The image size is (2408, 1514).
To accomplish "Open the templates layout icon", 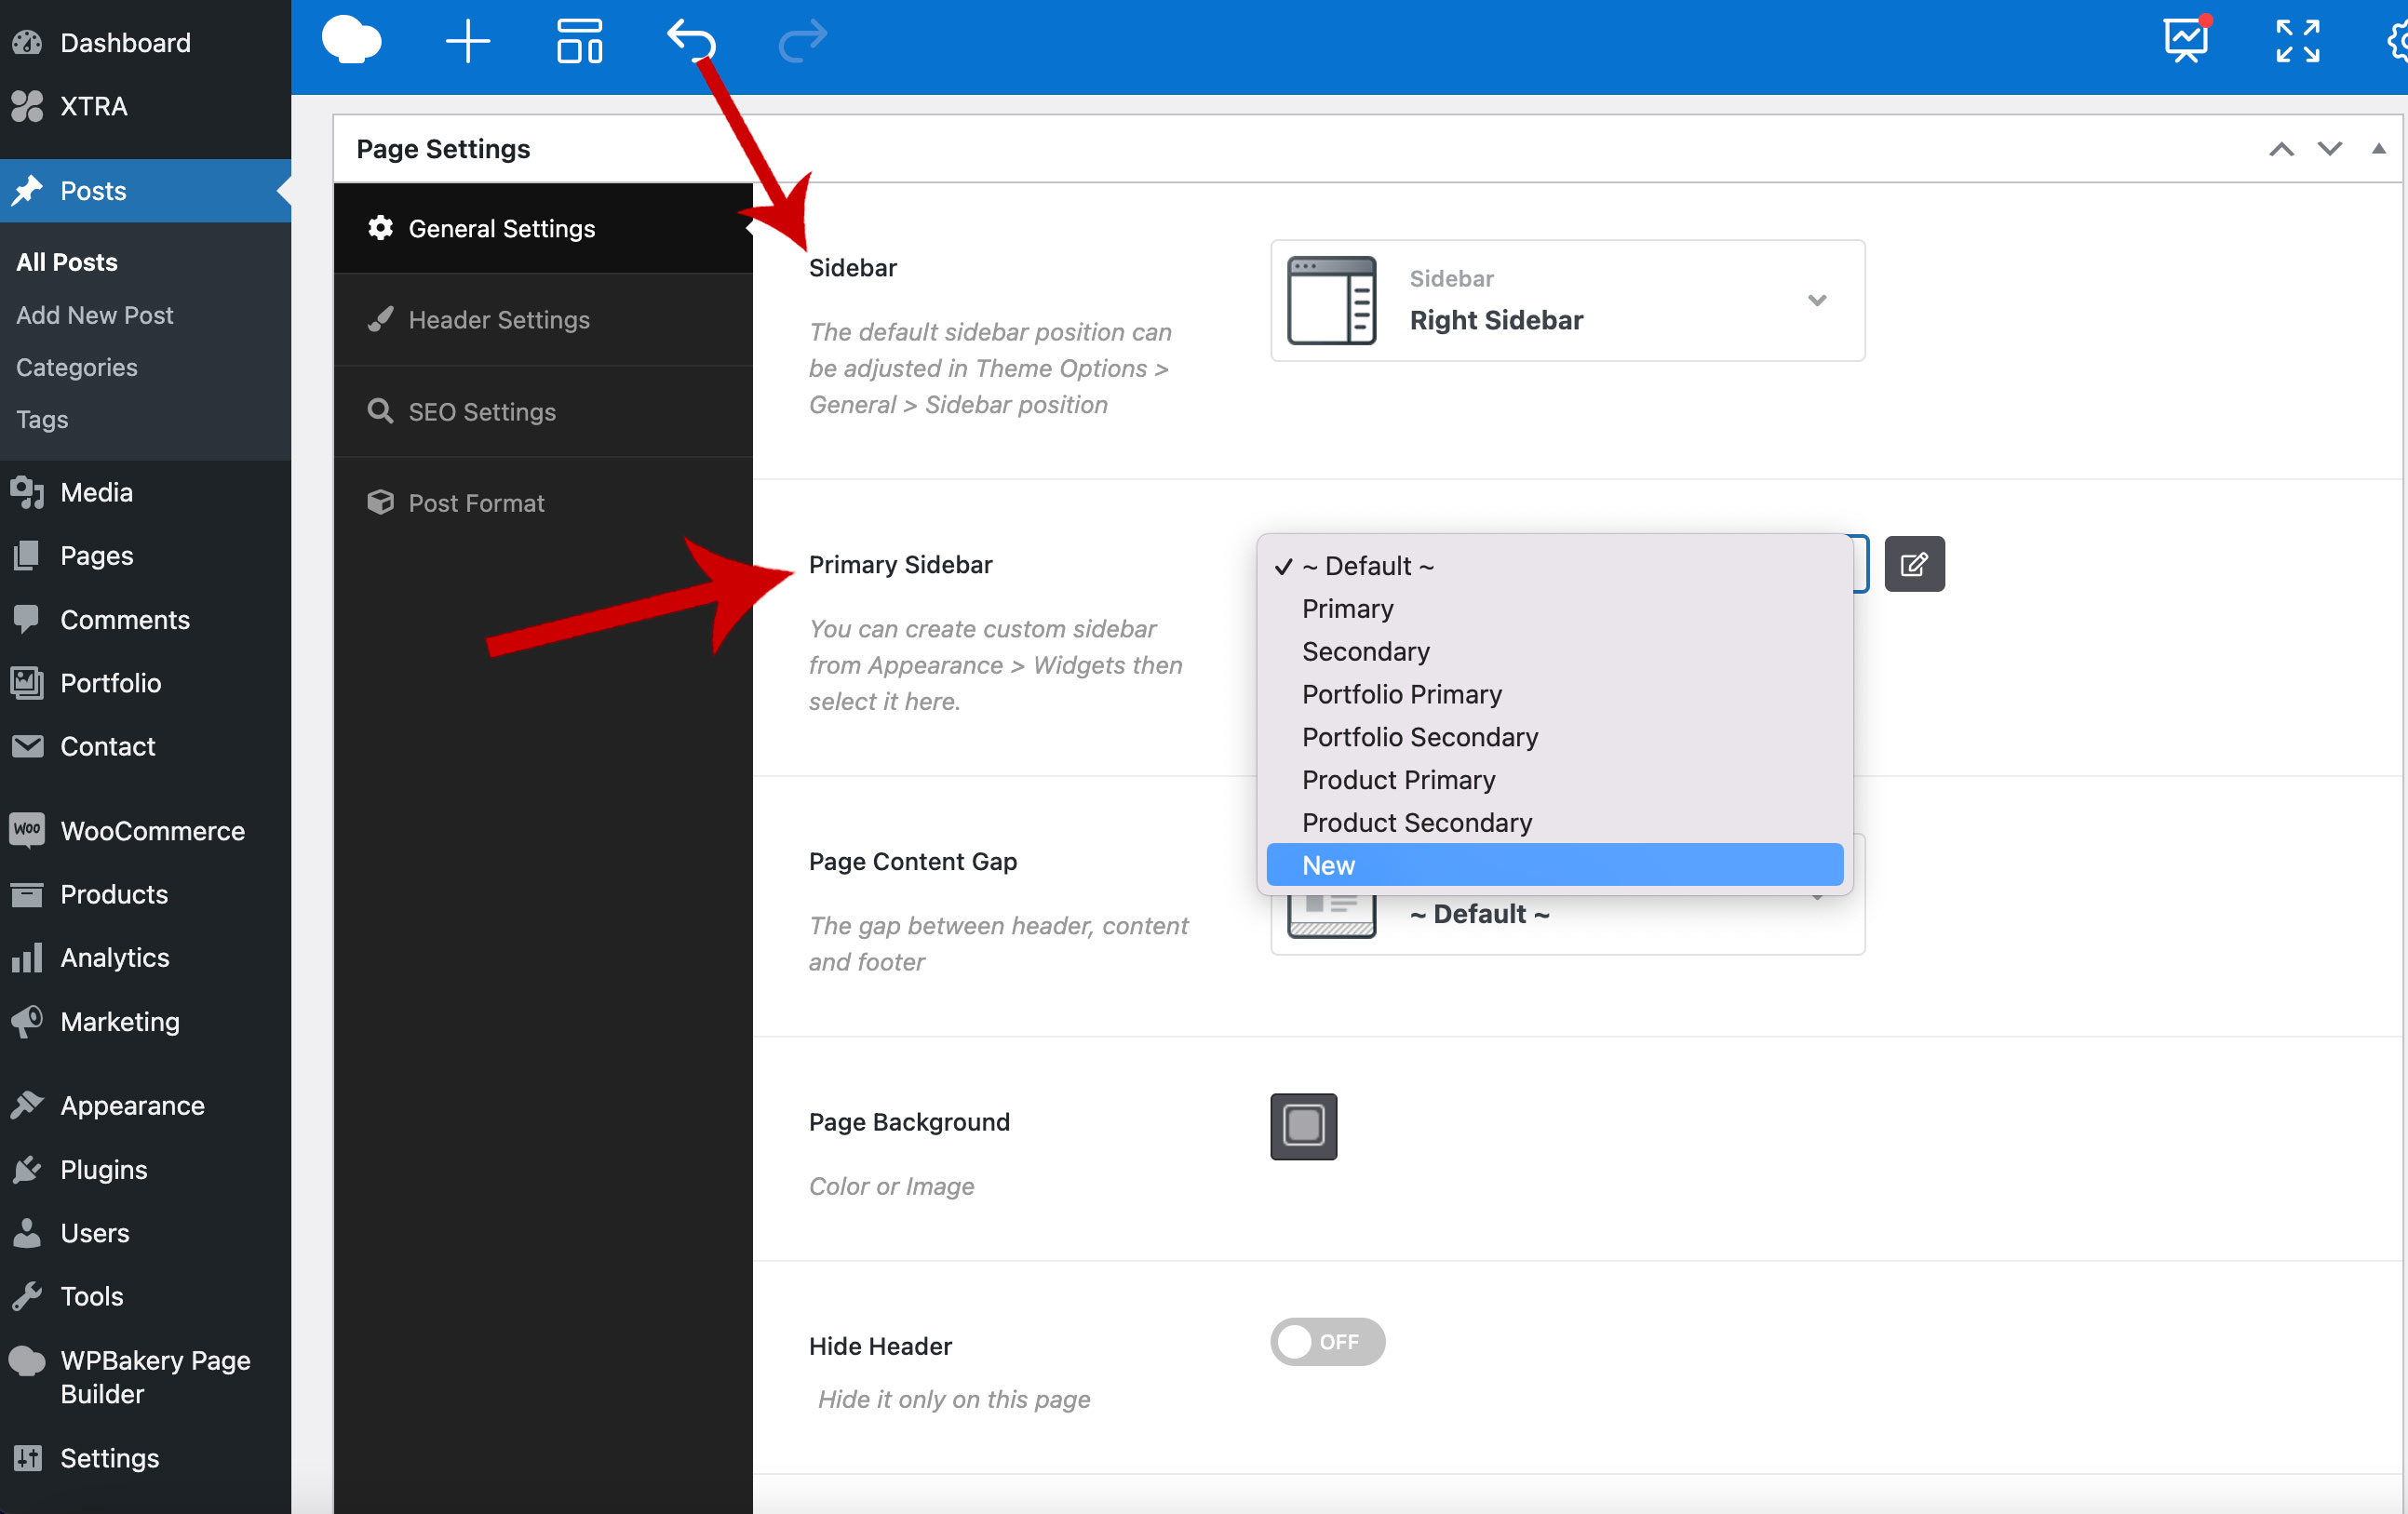I will (x=579, y=42).
